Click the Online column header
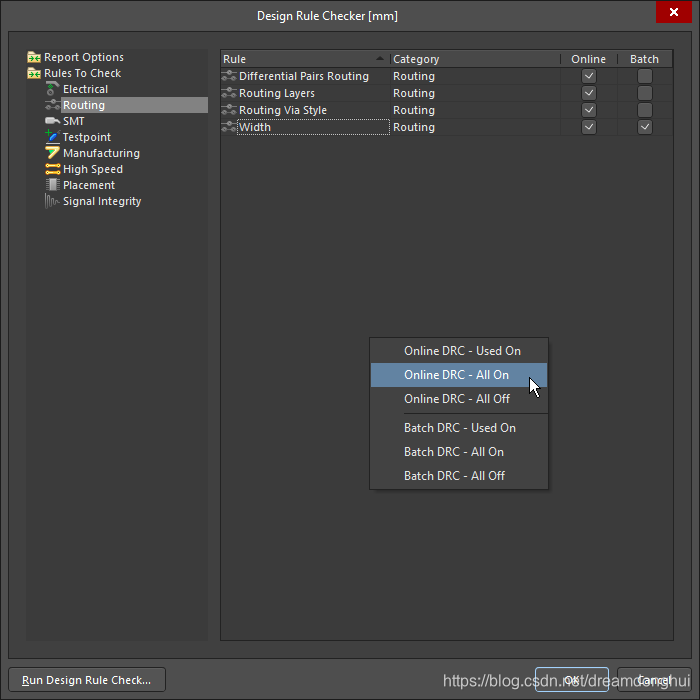The image size is (700, 700). pyautogui.click(x=589, y=59)
